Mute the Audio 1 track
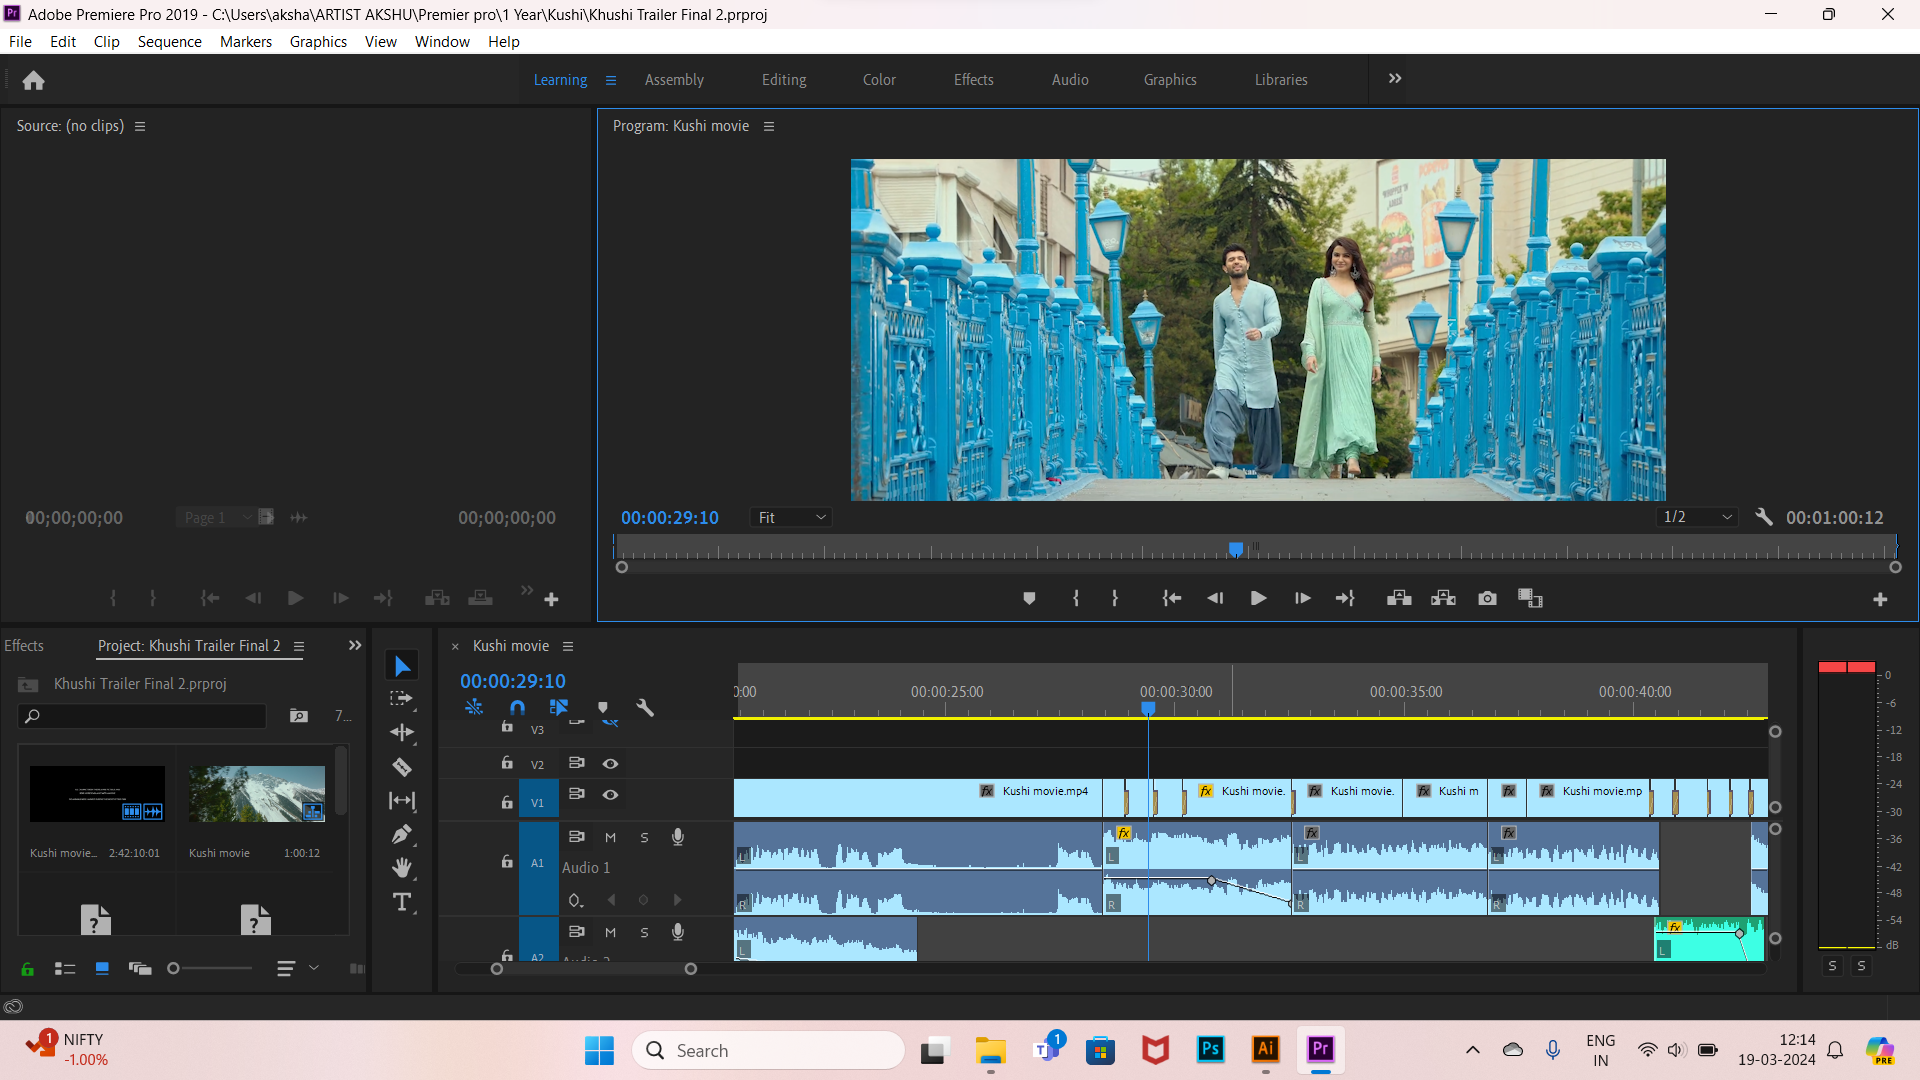 pyautogui.click(x=610, y=837)
